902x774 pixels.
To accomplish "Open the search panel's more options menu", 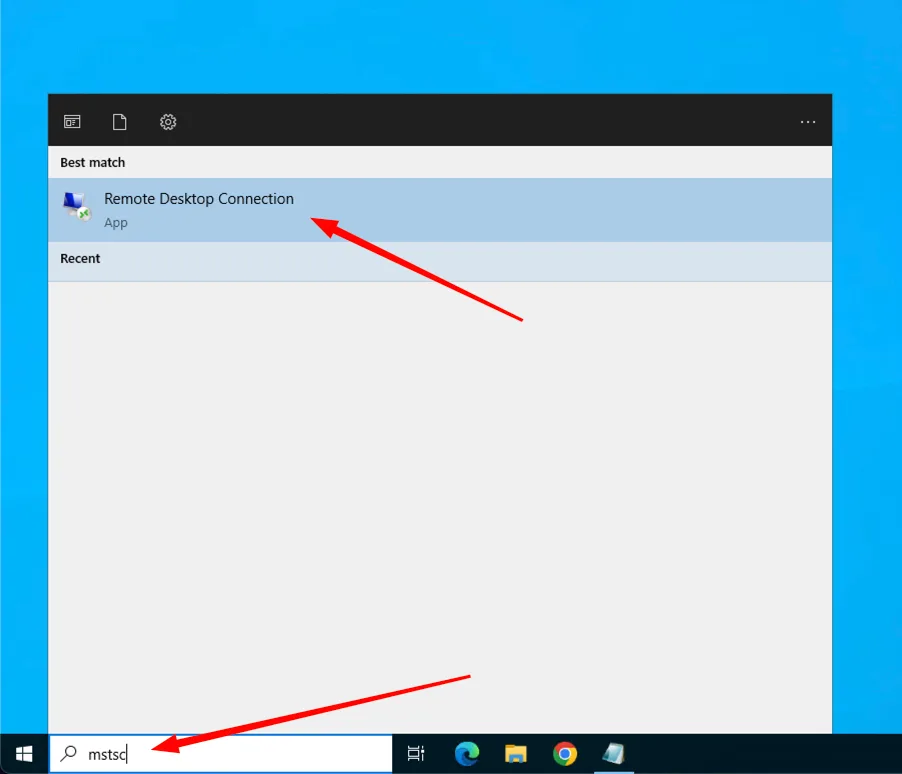I will click(808, 122).
